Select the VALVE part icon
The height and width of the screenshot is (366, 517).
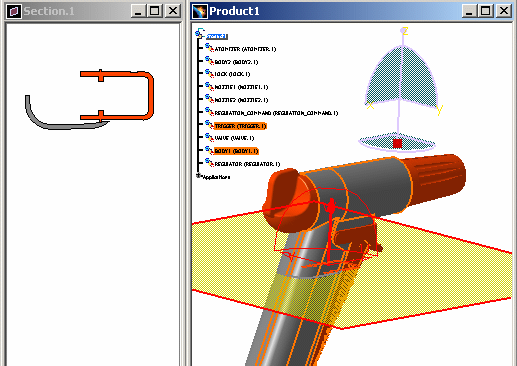click(x=209, y=137)
